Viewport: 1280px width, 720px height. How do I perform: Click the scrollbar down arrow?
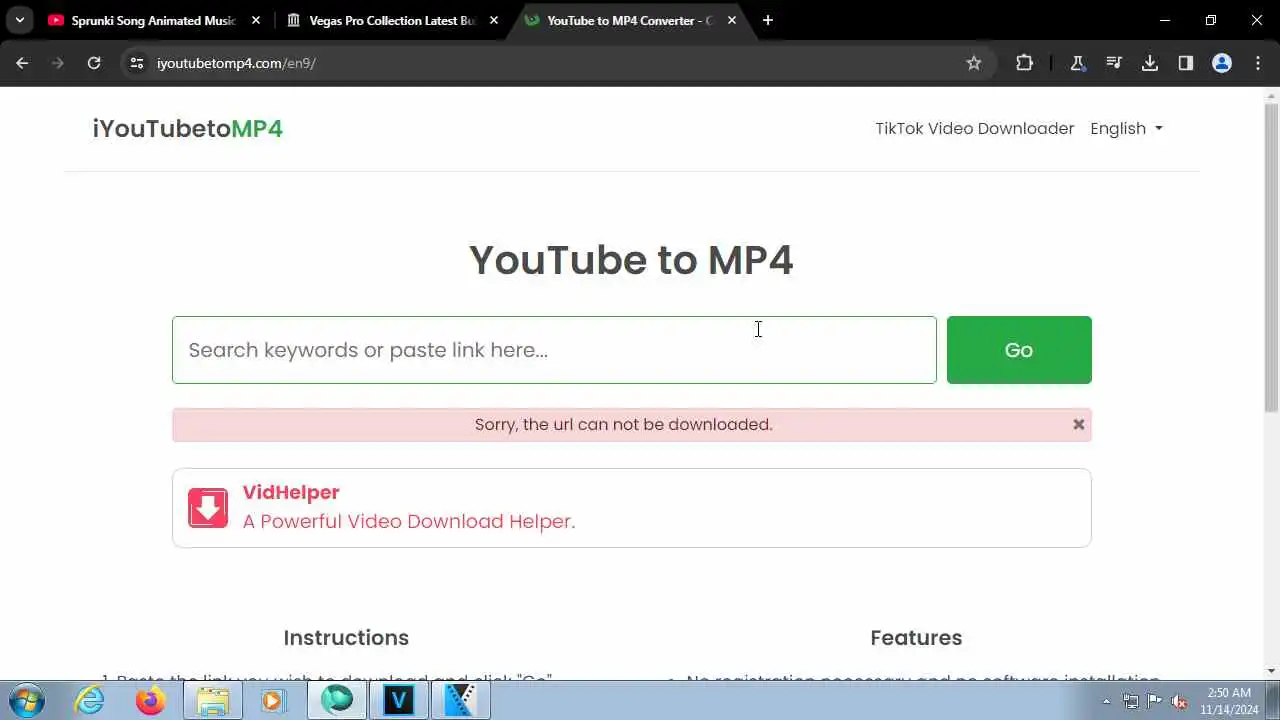1271,671
